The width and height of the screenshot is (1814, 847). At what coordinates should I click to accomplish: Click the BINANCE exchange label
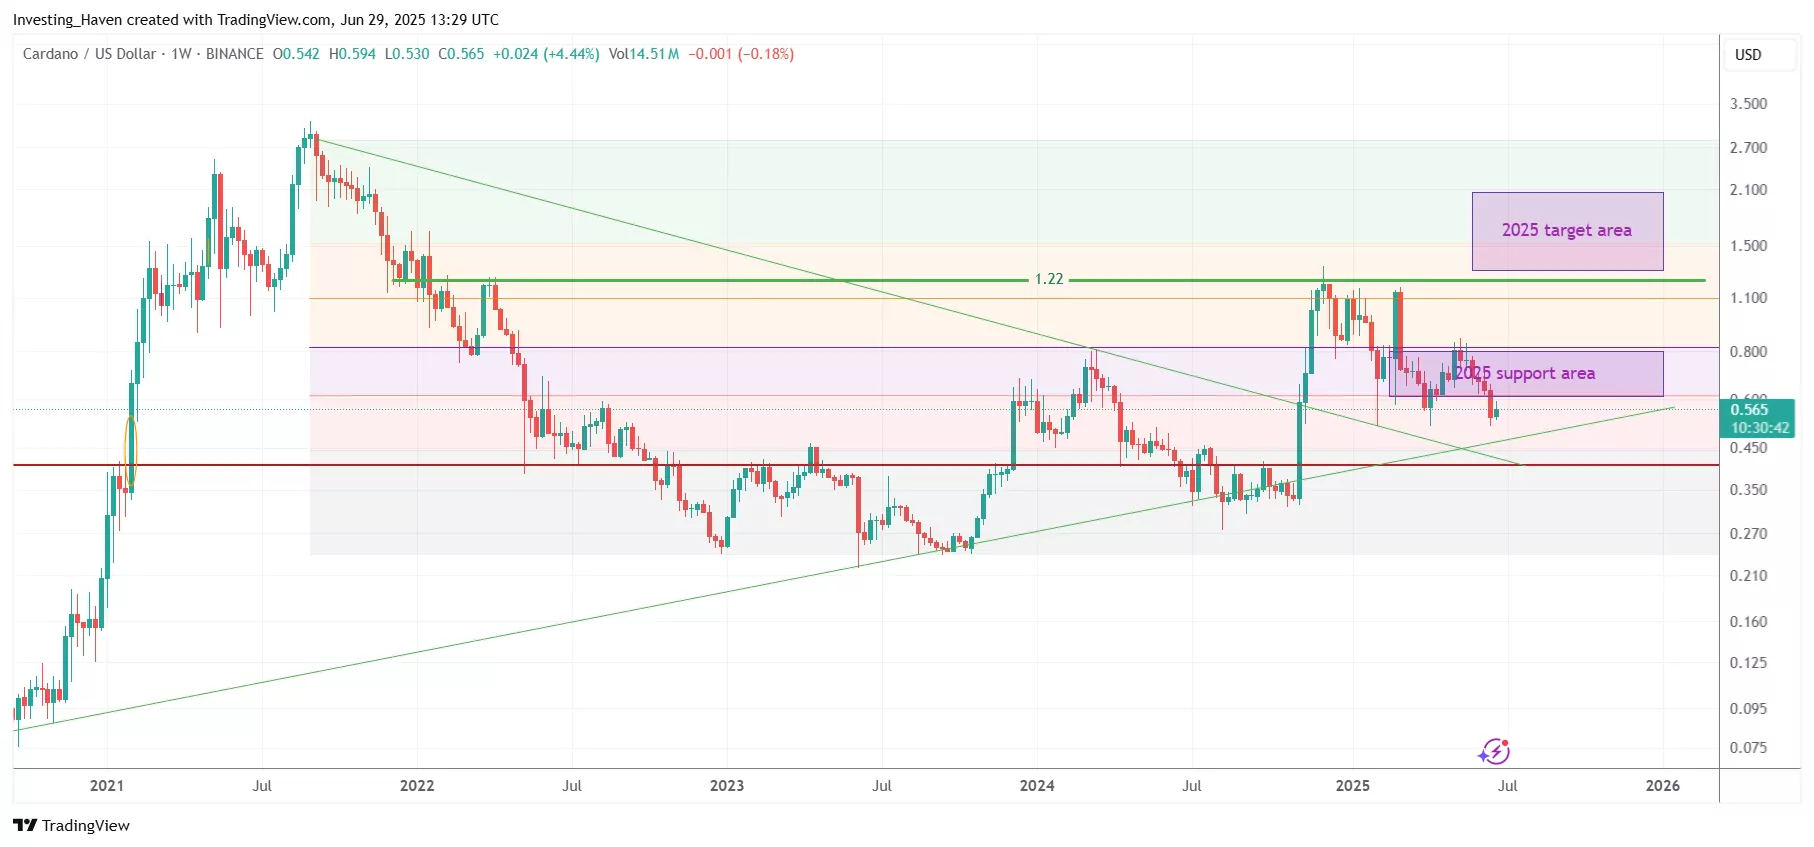coord(234,54)
